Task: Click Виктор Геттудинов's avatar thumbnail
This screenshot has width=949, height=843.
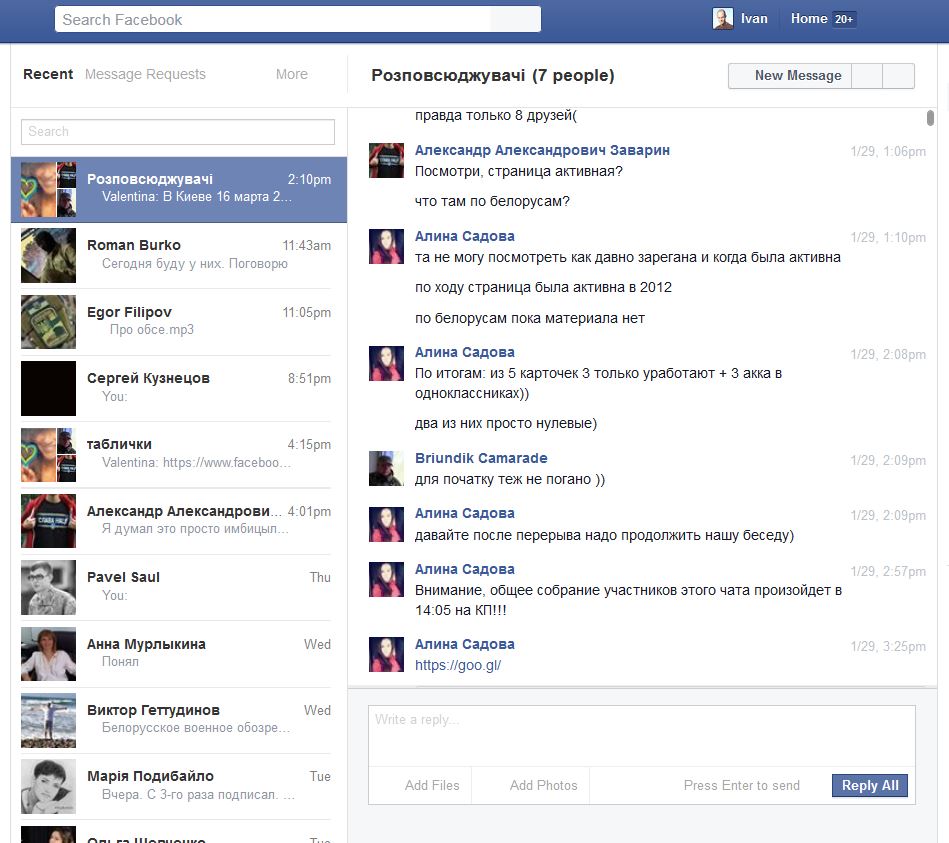Action: [48, 720]
